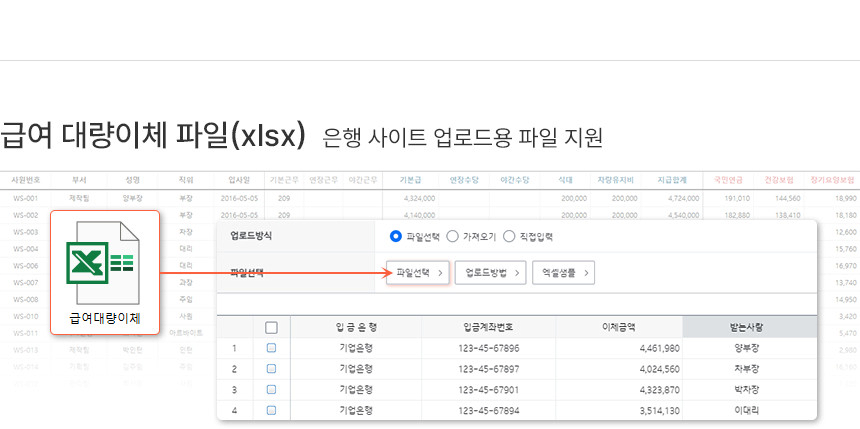Check the checkbox for row 4

(x=271, y=411)
